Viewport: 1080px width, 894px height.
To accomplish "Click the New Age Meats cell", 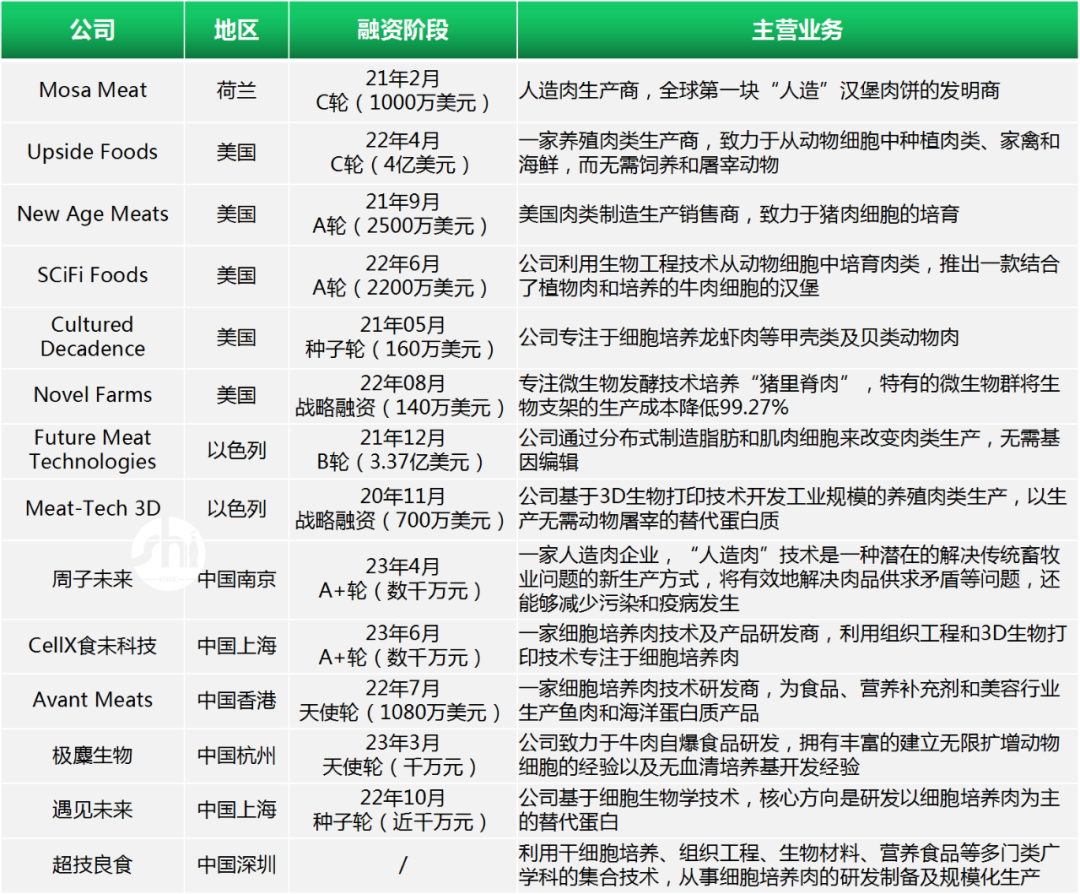I will [92, 214].
